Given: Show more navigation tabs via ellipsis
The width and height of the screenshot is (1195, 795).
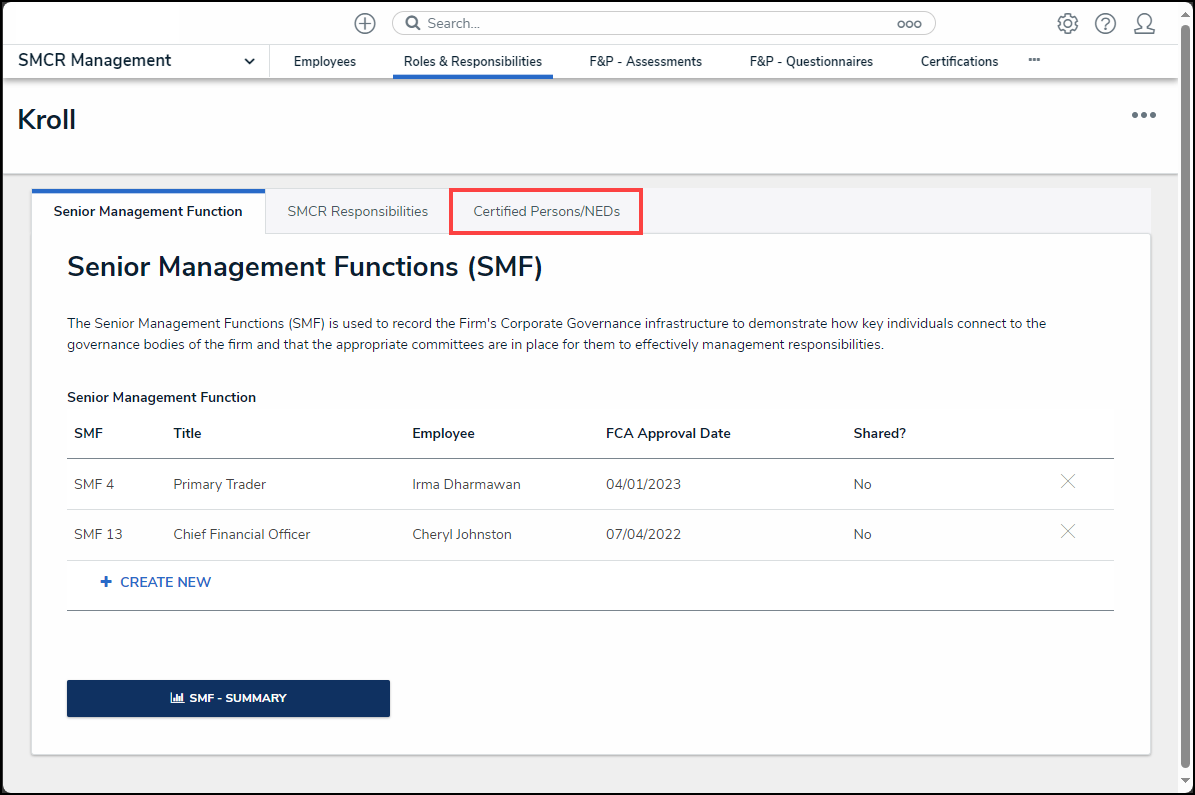Looking at the screenshot, I should pos(1034,60).
